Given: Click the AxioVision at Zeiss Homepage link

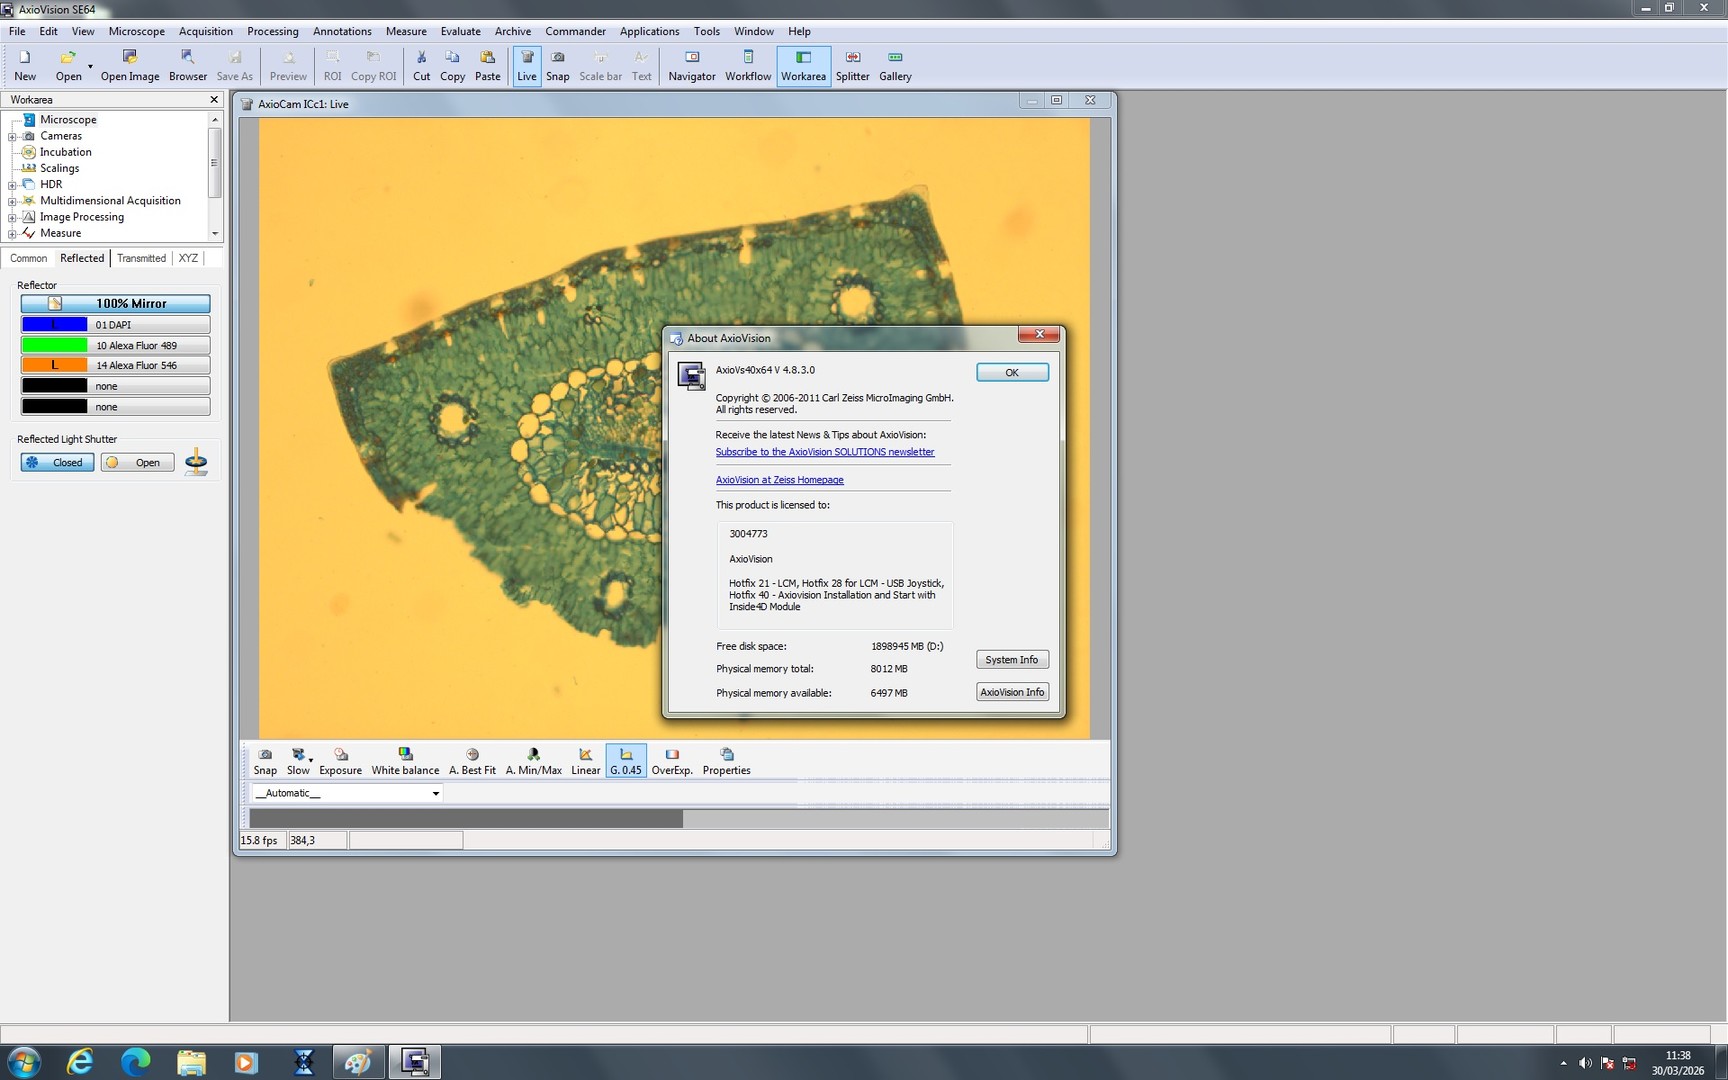Looking at the screenshot, I should coord(780,479).
